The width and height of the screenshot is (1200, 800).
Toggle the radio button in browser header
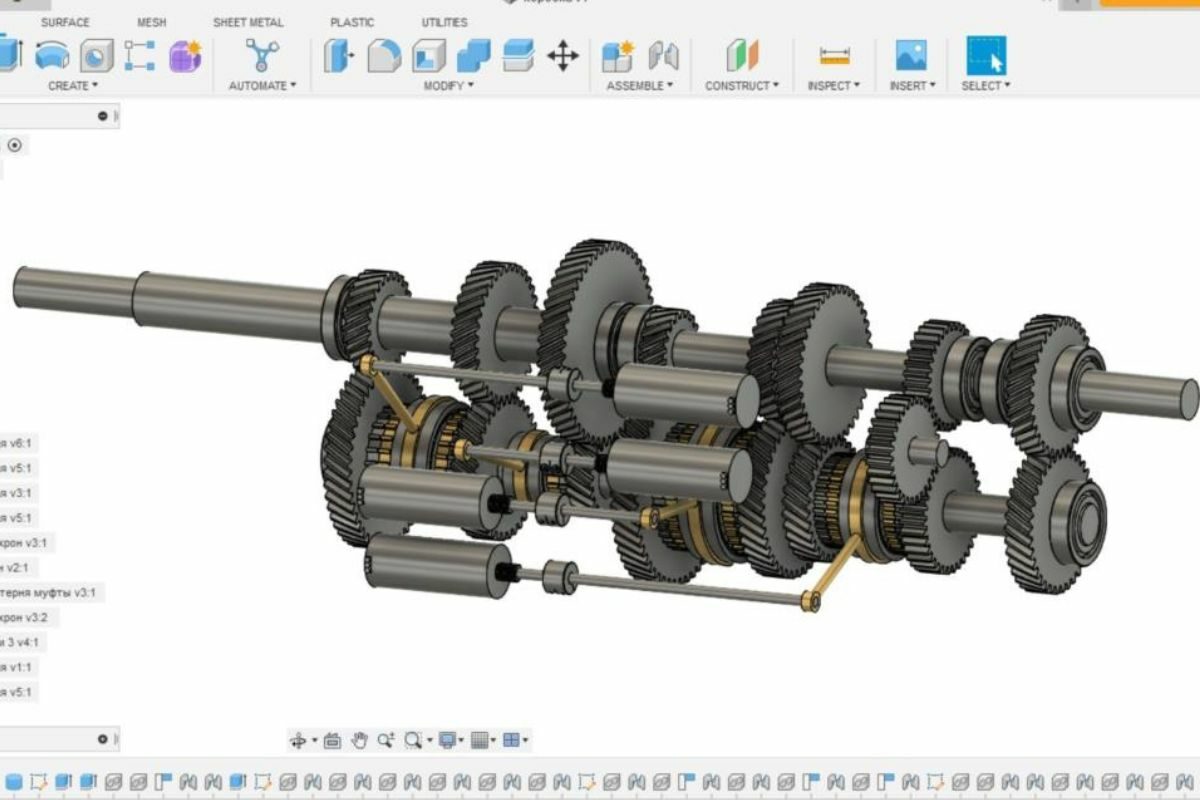[x=14, y=145]
